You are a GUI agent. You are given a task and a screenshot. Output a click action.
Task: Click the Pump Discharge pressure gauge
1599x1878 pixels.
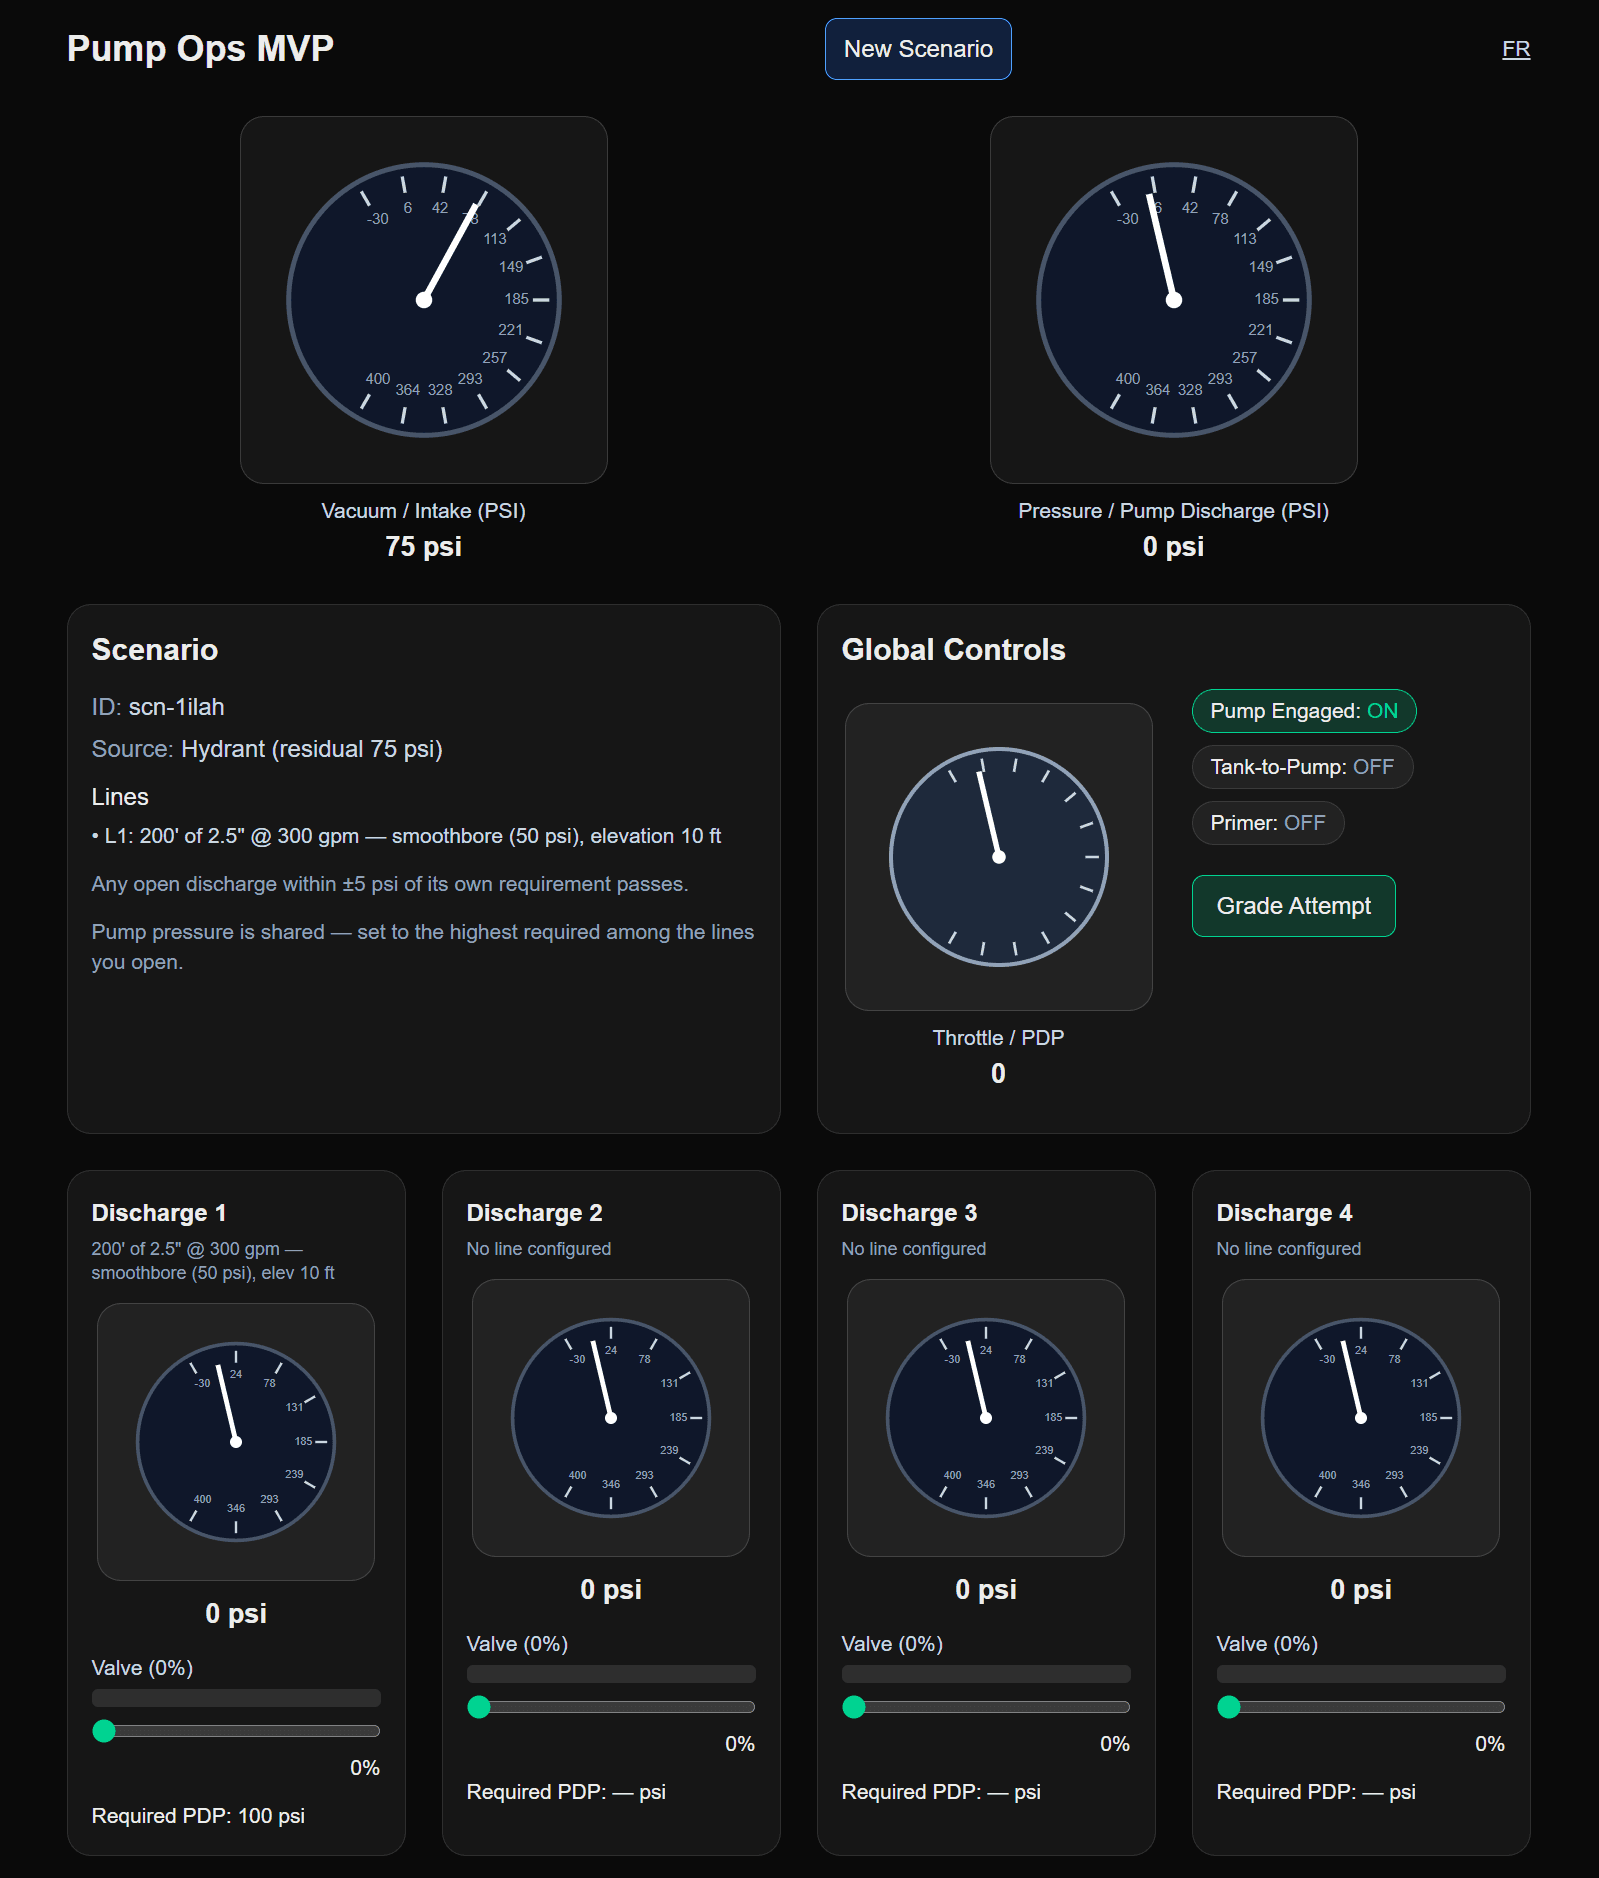1173,300
